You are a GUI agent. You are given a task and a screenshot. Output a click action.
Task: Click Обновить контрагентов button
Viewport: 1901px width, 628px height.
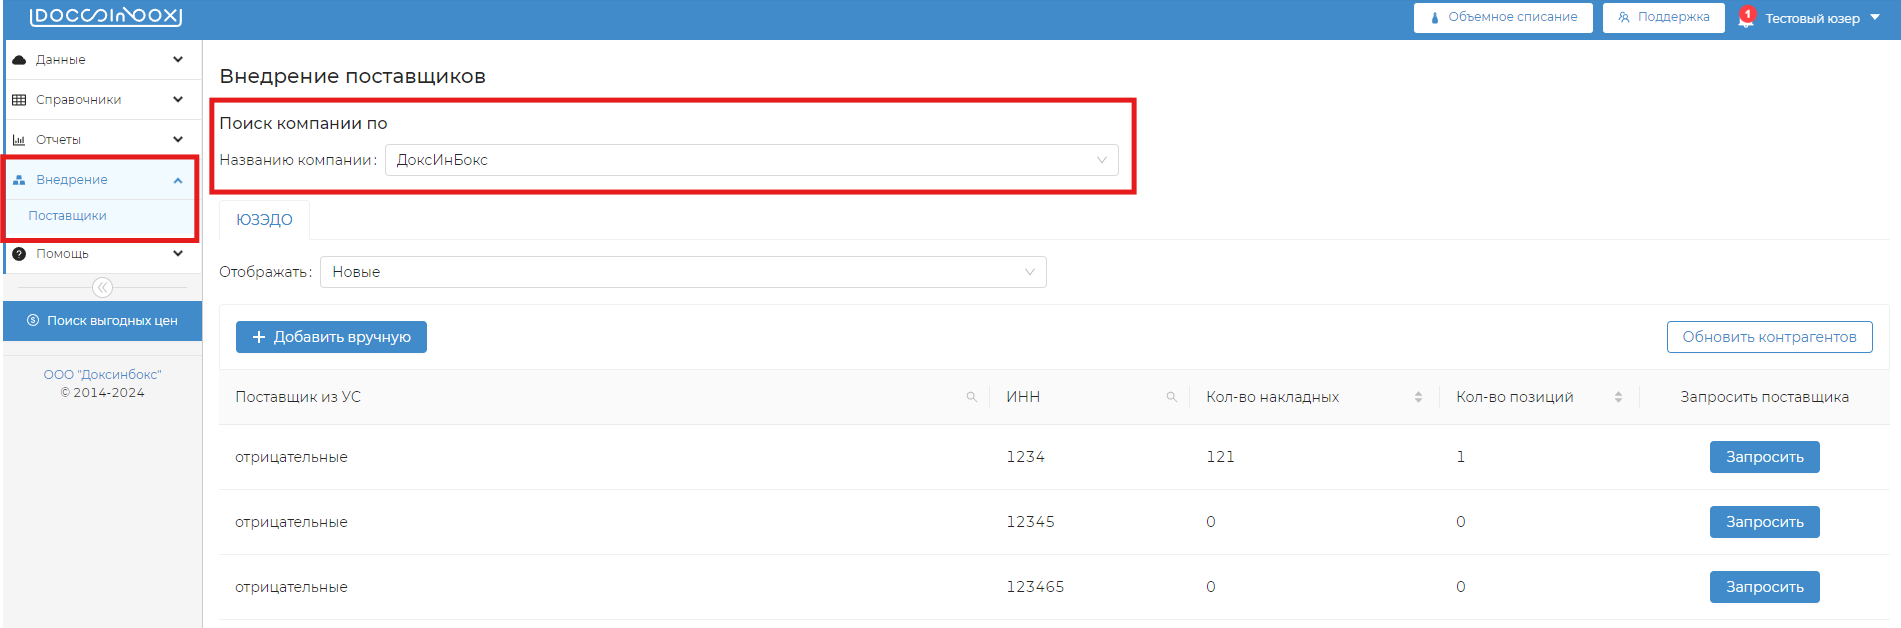point(1769,337)
